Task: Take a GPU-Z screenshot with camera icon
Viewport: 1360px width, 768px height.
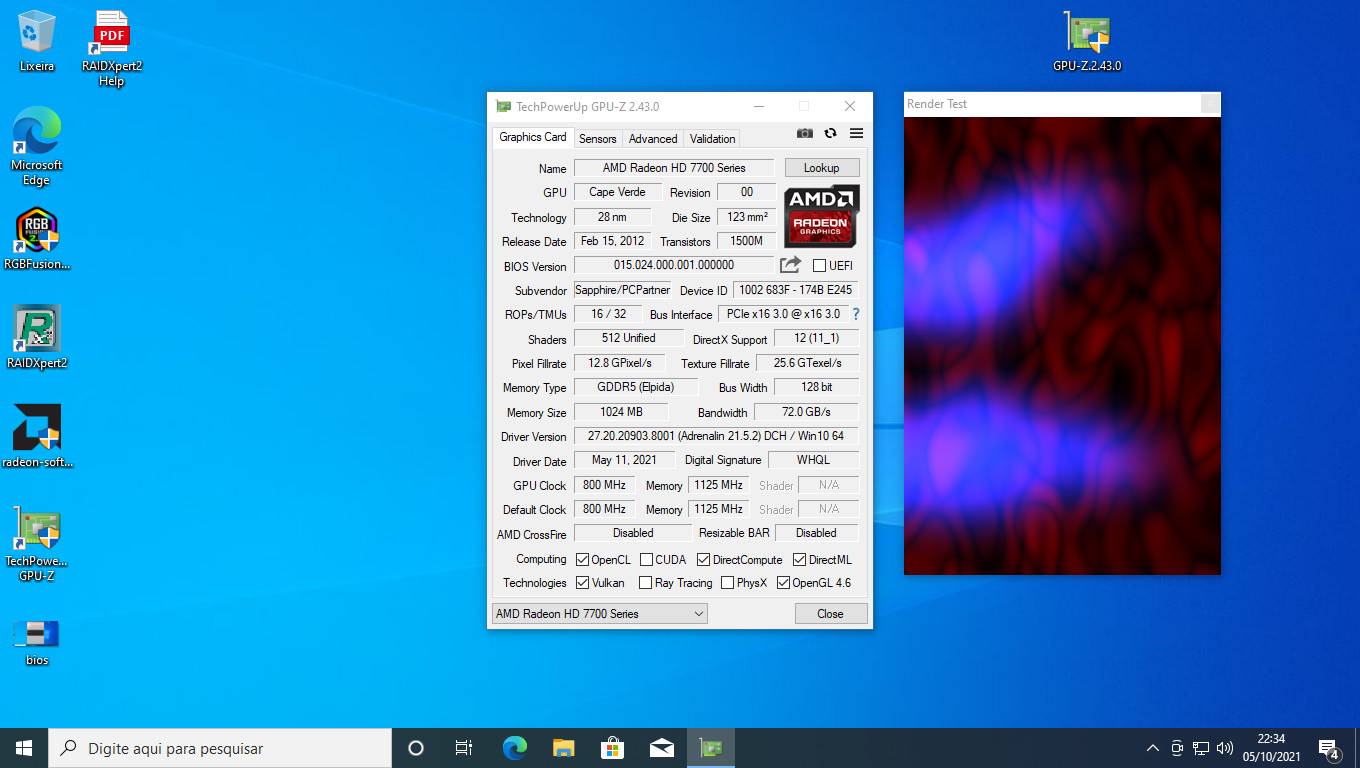Action: click(805, 133)
